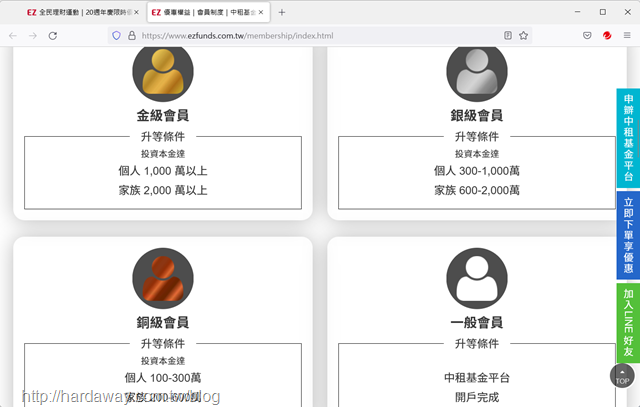Select the 領專權益 會員制度 tab
Viewport: 640px width, 407px height.
208,12
